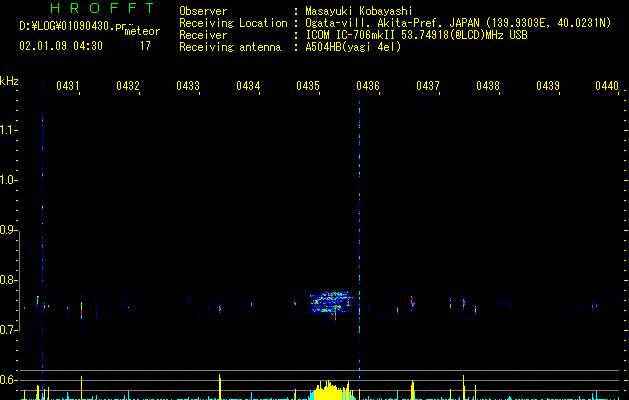Click the Ogata-vill. Akita-Pref. JAPAN location text
Screen dimensions: 629x400
click(458, 23)
